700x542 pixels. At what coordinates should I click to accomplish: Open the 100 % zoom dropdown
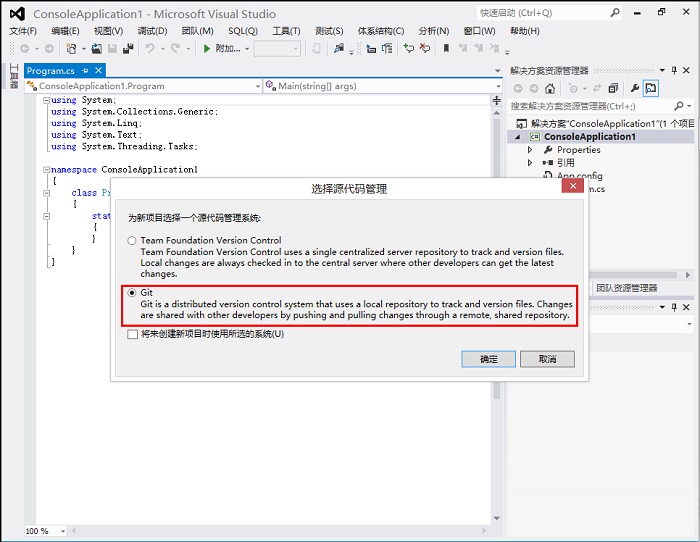tap(63, 531)
